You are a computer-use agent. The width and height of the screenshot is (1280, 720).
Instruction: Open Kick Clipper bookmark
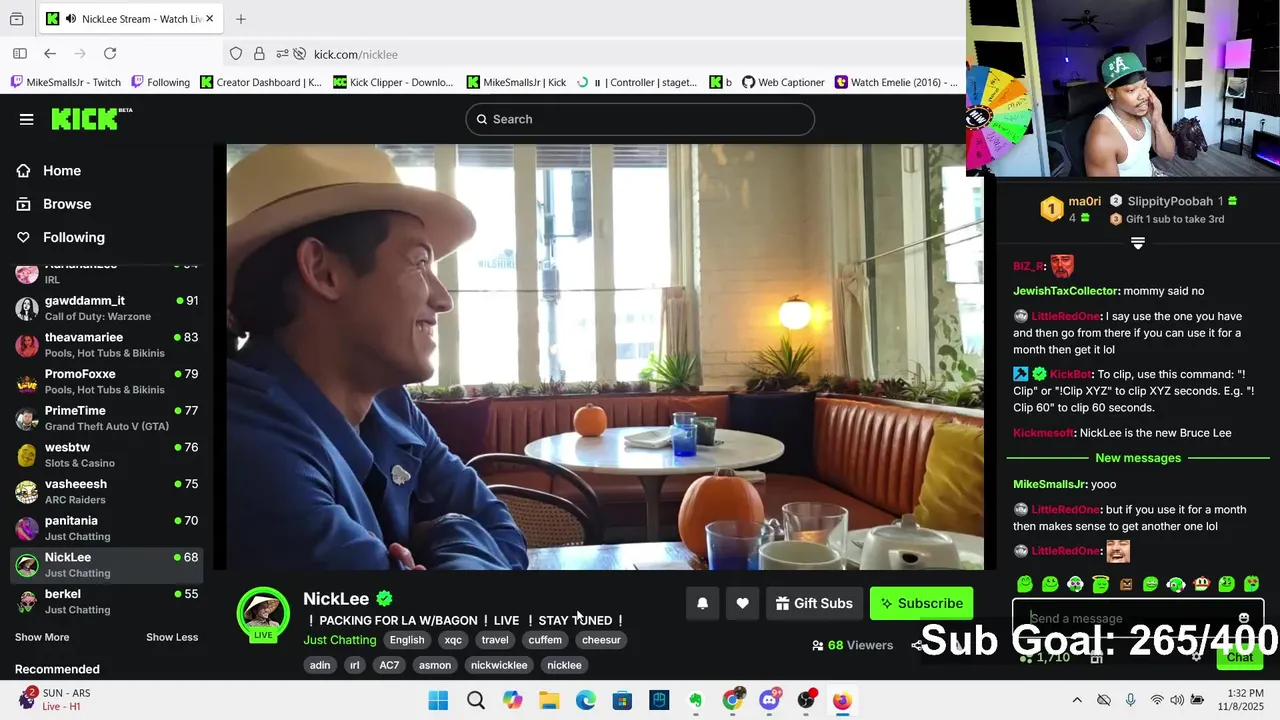pos(393,82)
